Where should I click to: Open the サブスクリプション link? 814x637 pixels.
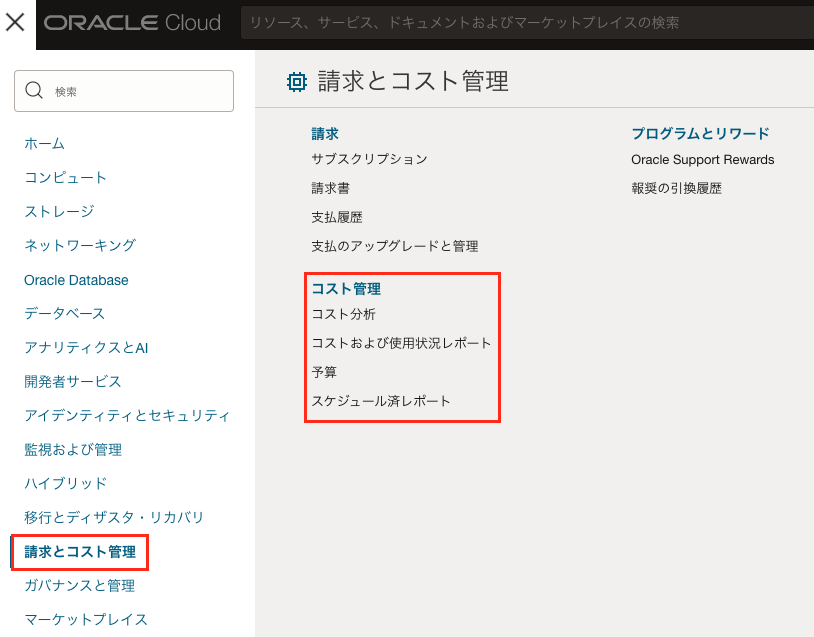(369, 159)
